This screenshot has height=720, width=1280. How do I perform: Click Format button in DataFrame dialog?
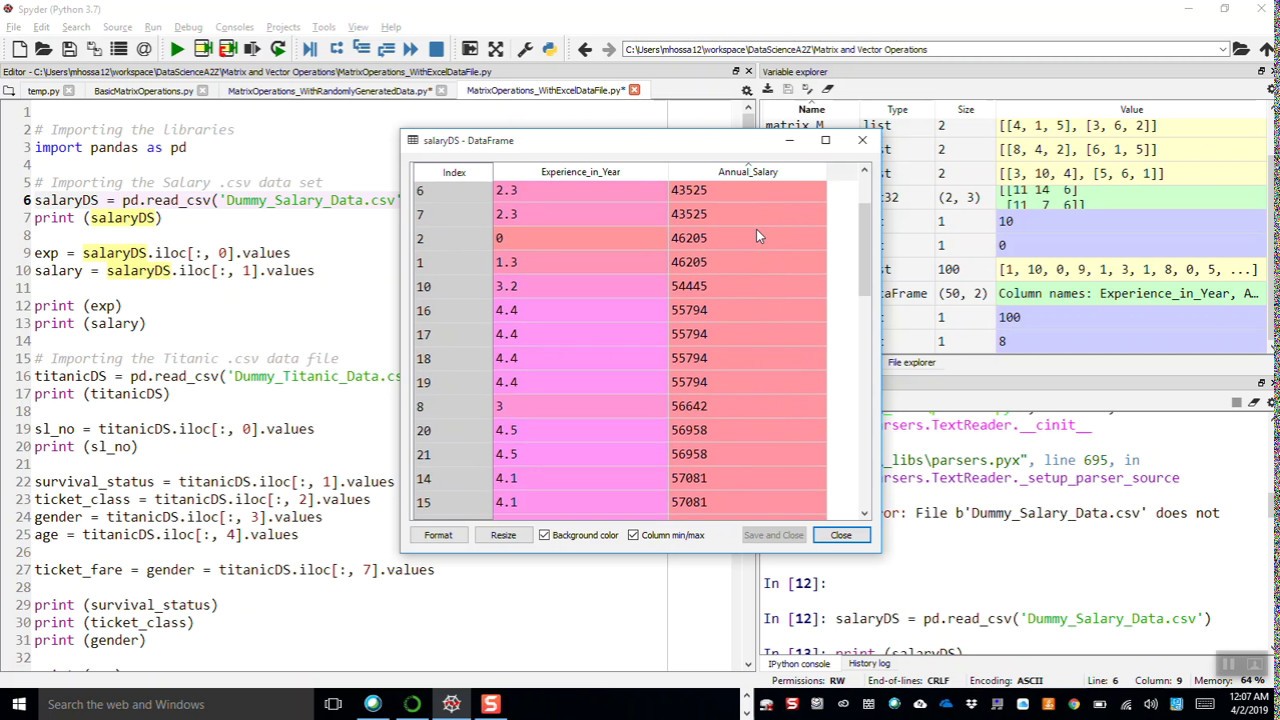point(438,535)
